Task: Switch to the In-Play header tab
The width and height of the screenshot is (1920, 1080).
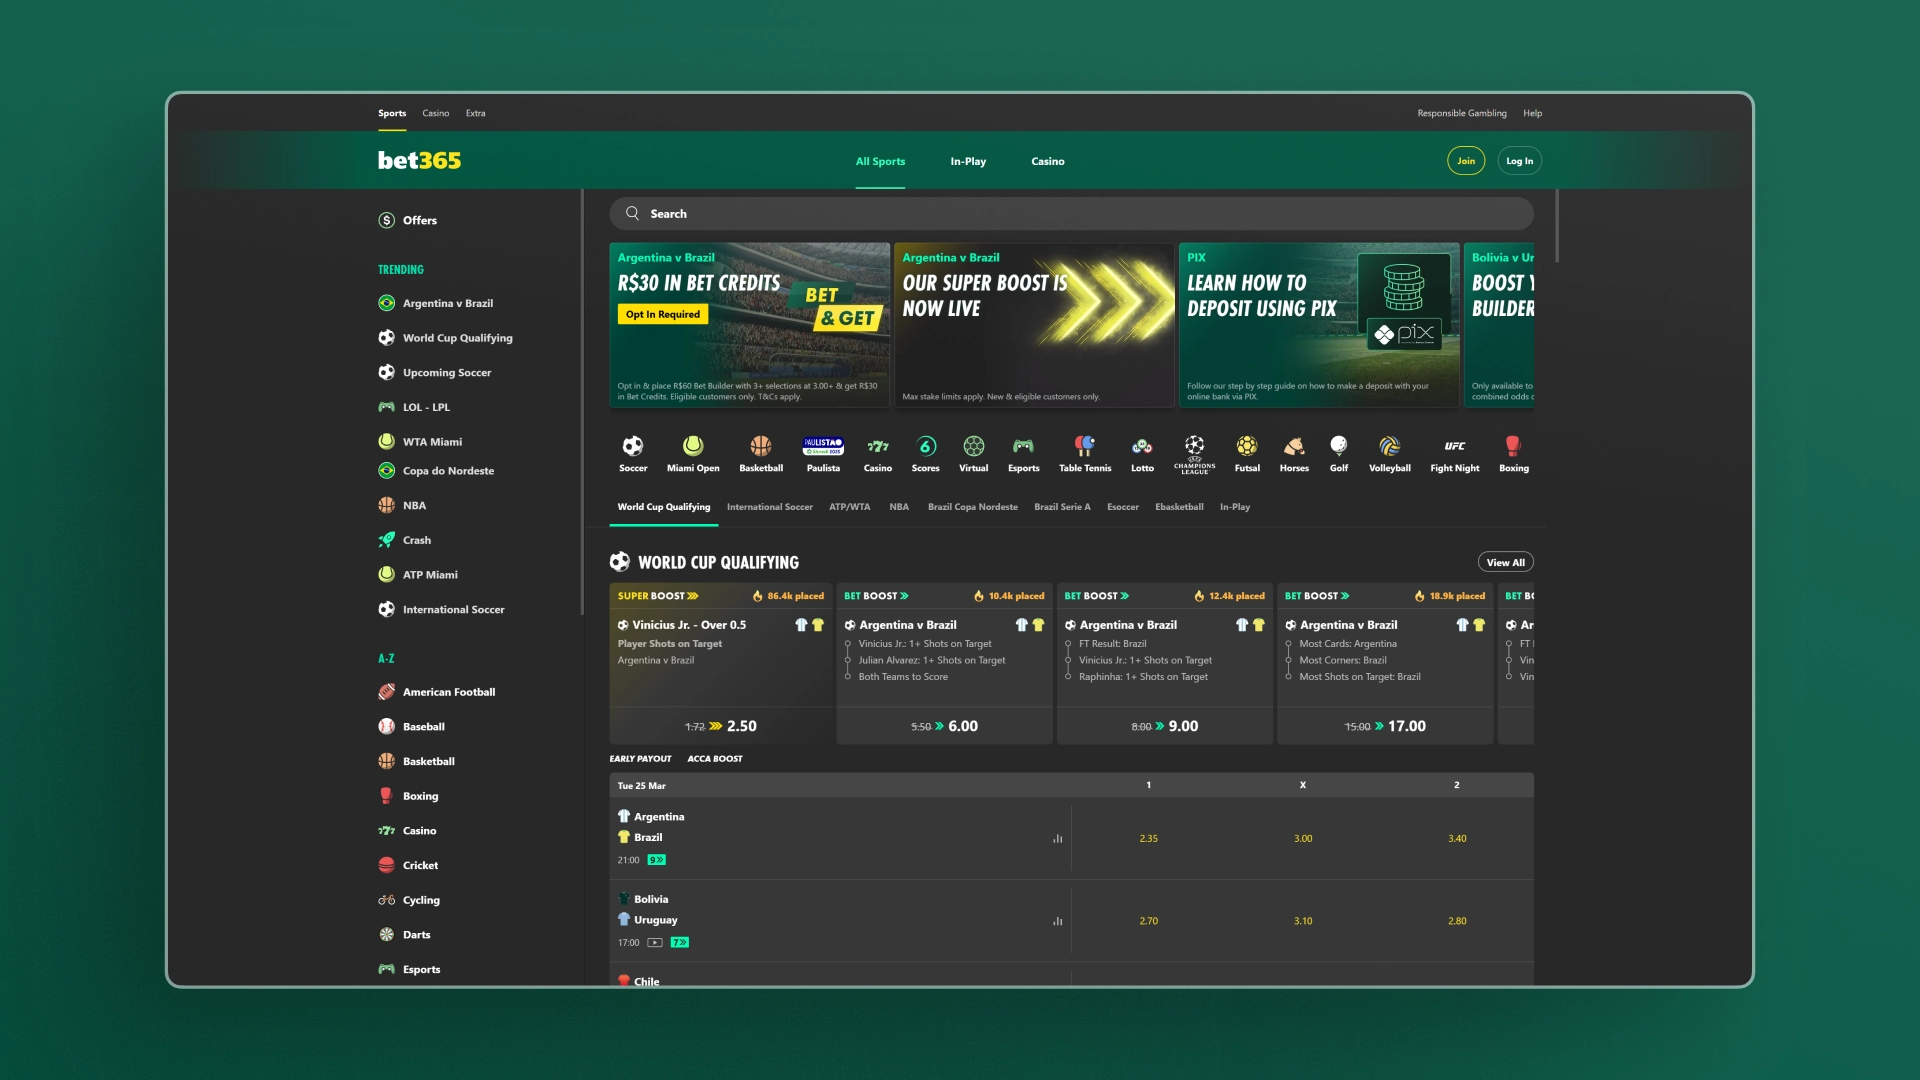Action: pyautogui.click(x=968, y=161)
